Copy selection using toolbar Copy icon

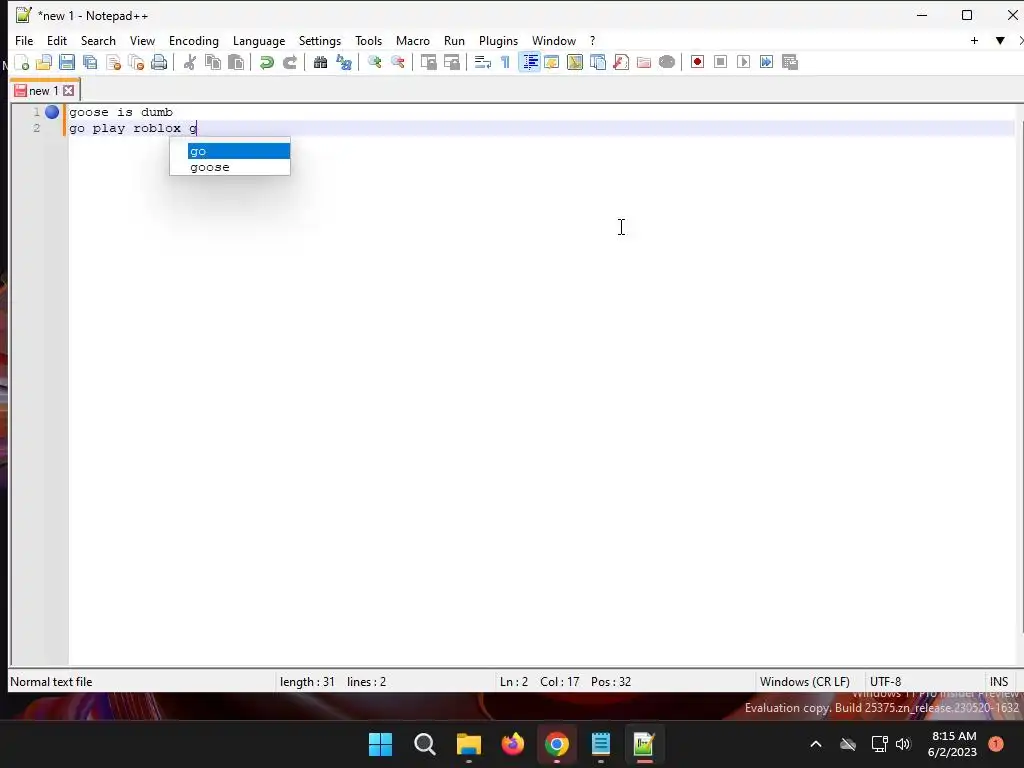(213, 62)
